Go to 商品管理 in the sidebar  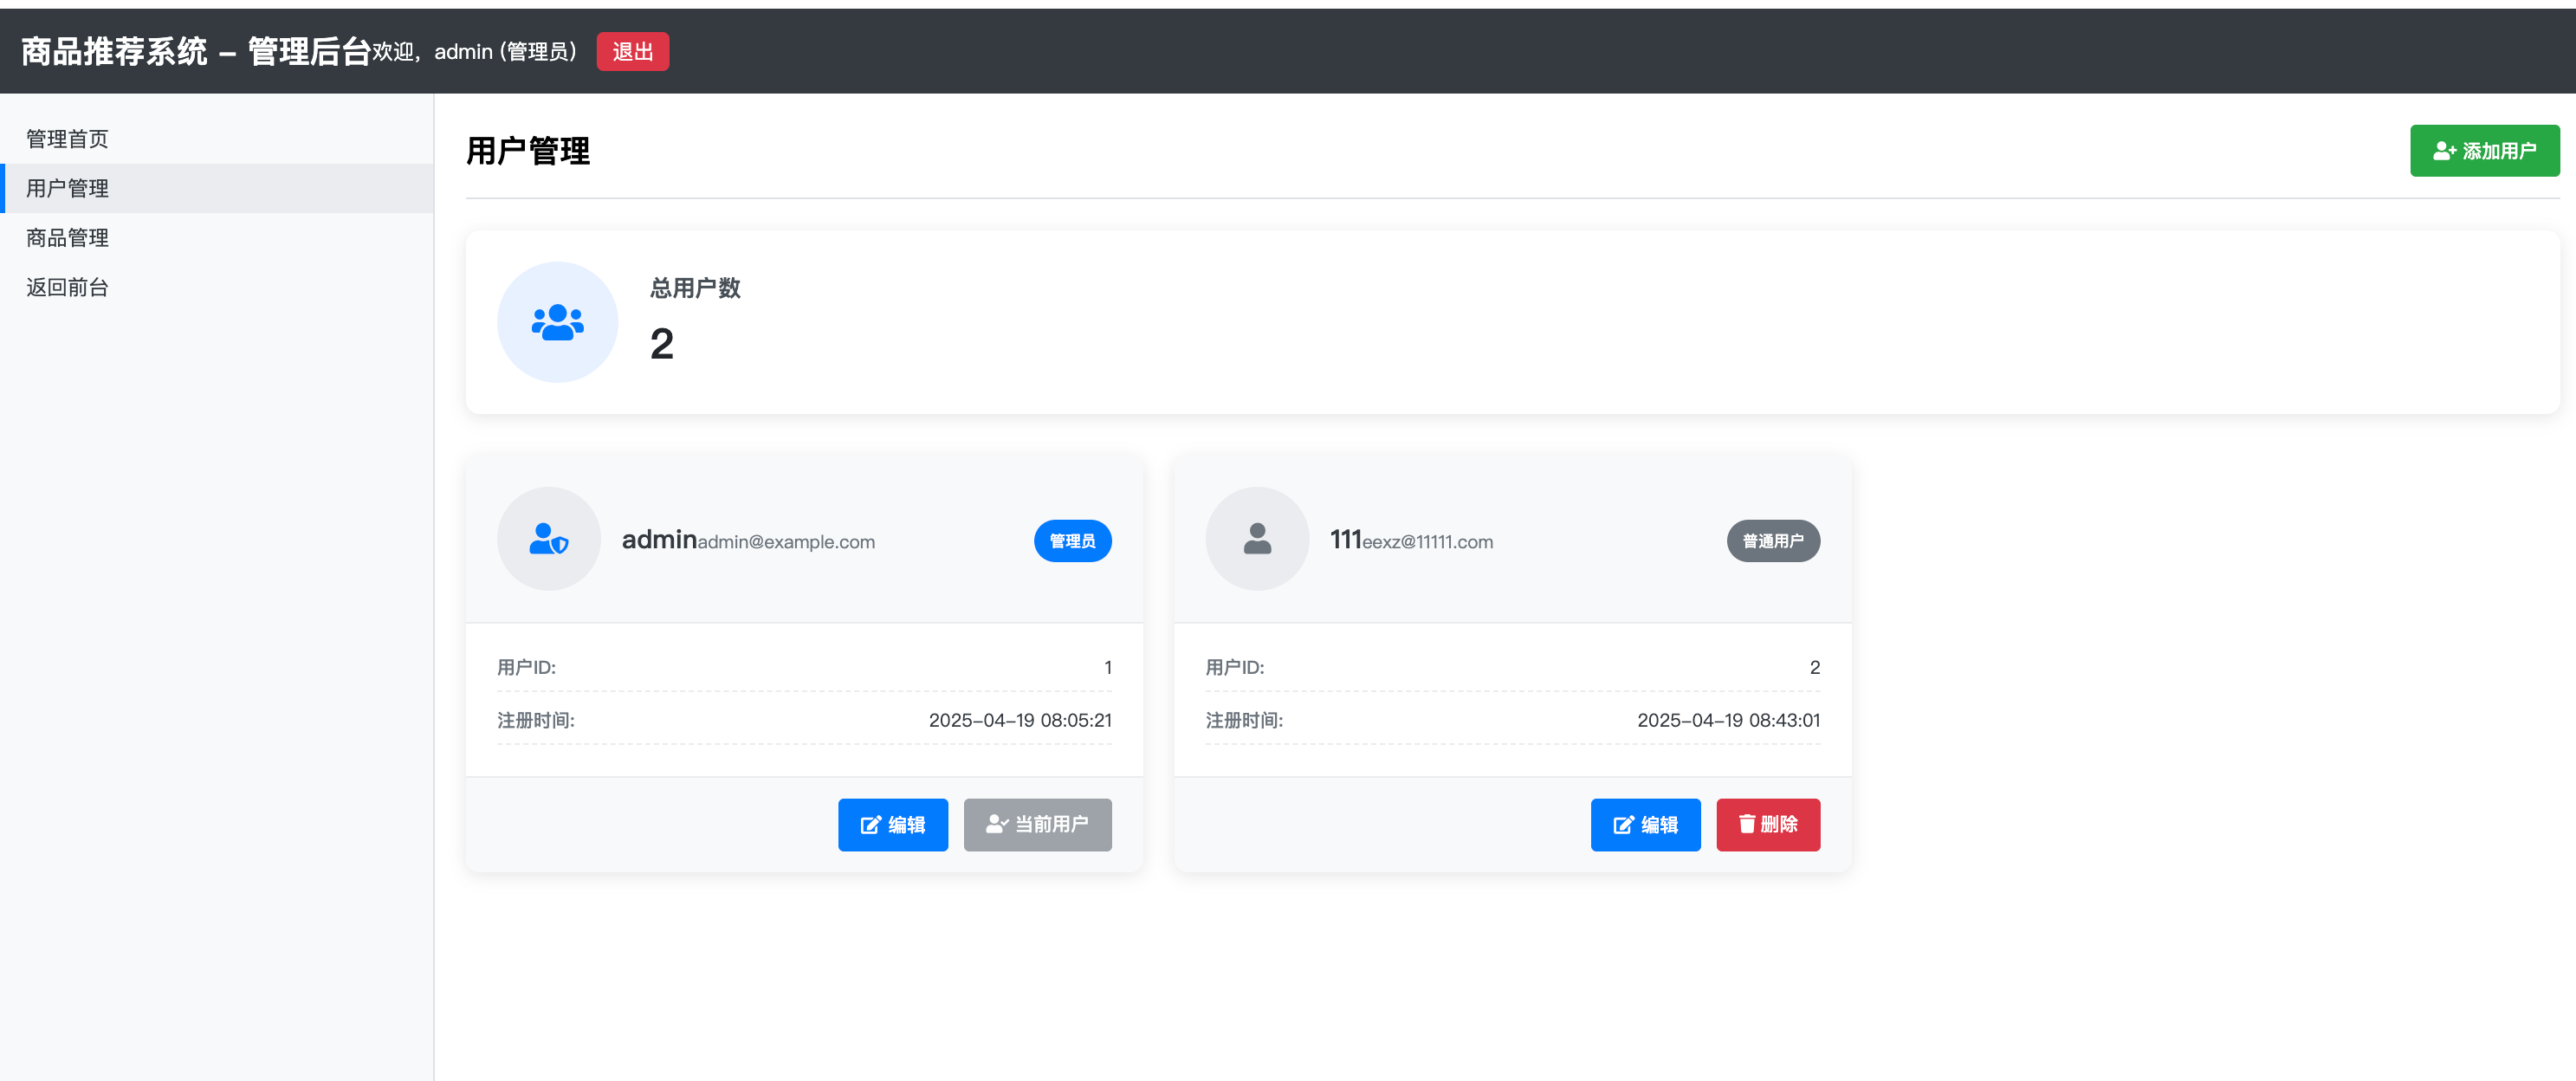(67, 238)
